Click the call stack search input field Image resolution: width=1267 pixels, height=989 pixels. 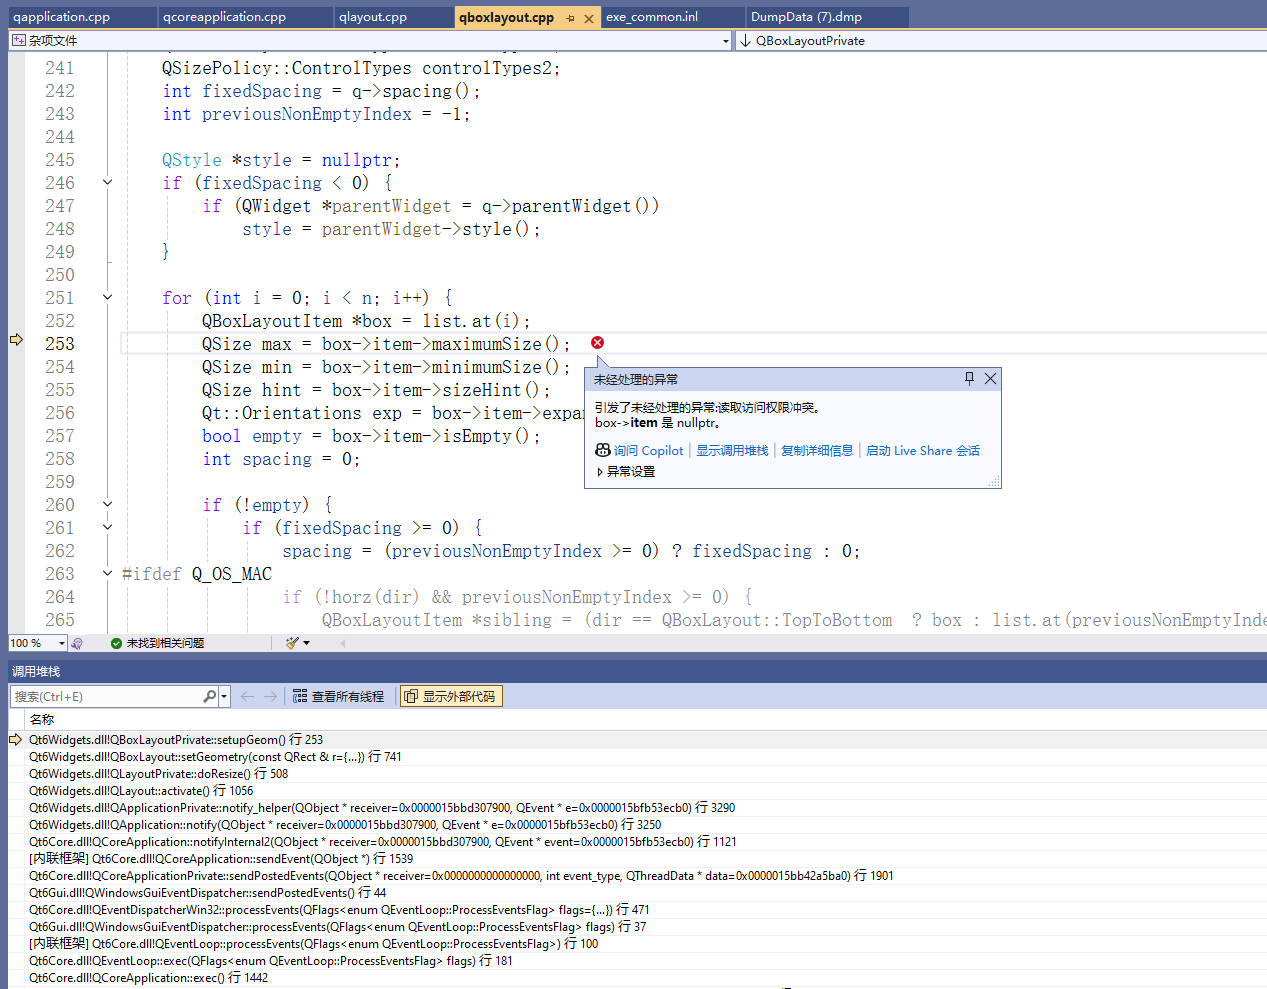click(107, 696)
